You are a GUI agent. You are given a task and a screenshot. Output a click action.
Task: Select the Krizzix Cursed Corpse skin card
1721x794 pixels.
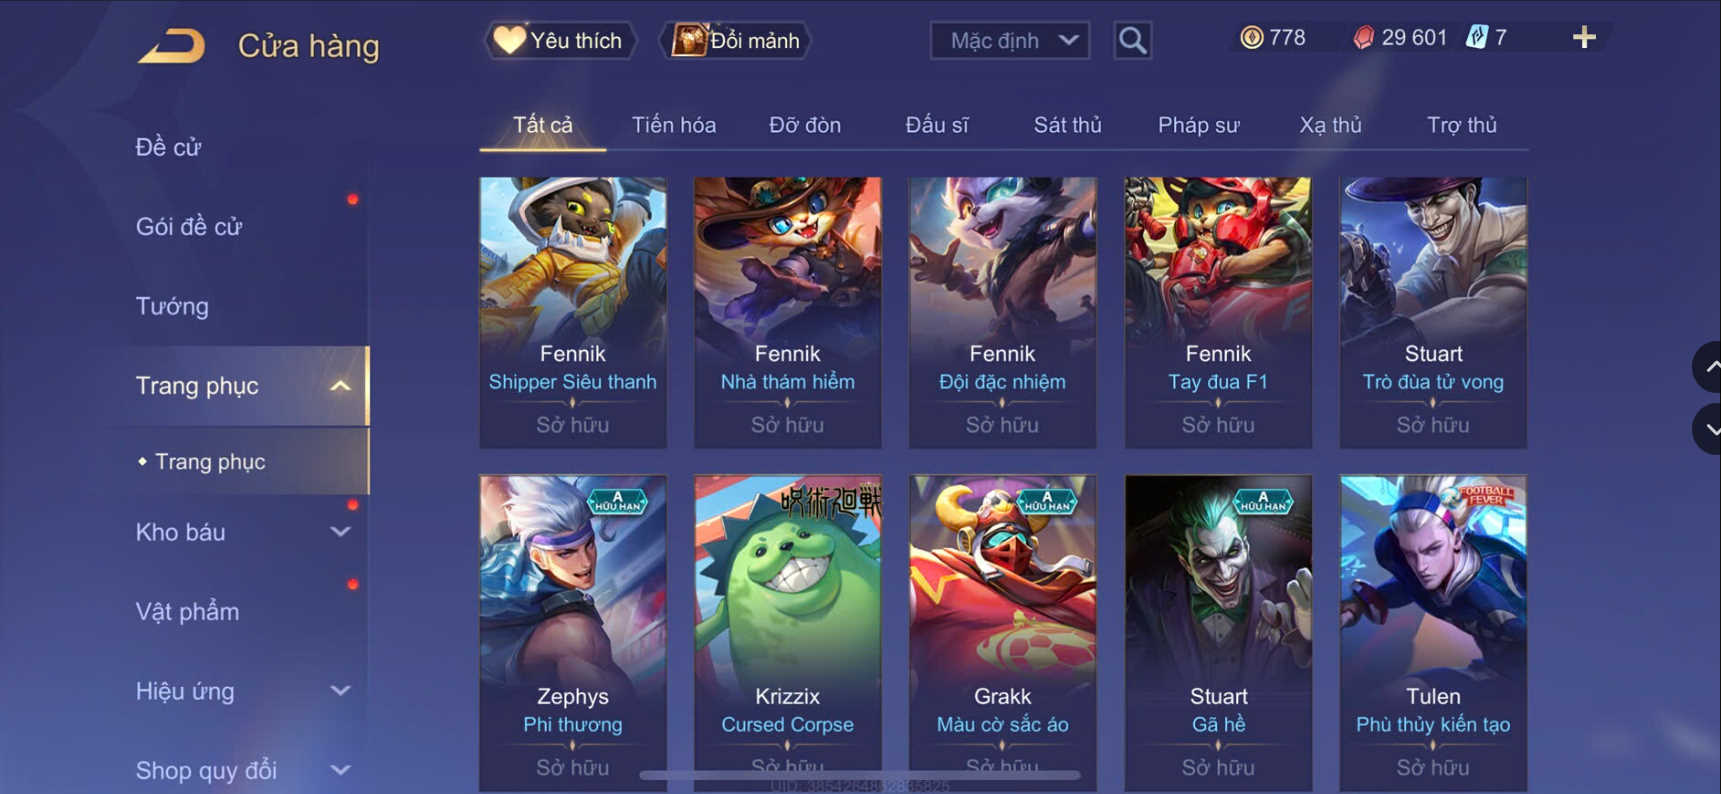pyautogui.click(x=788, y=632)
